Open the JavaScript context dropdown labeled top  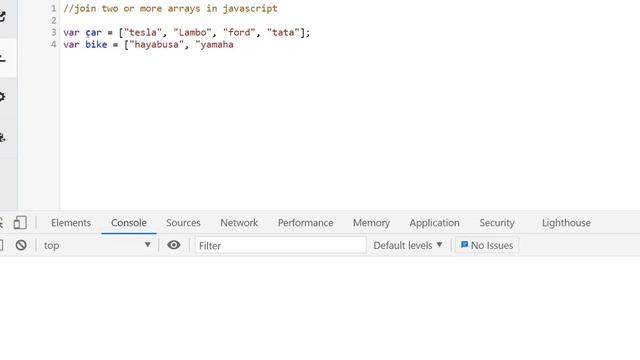click(x=97, y=245)
